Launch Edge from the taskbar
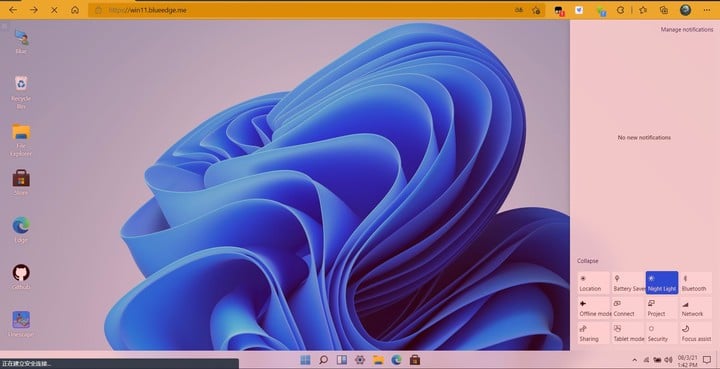This screenshot has height=369, width=720. tap(396, 360)
